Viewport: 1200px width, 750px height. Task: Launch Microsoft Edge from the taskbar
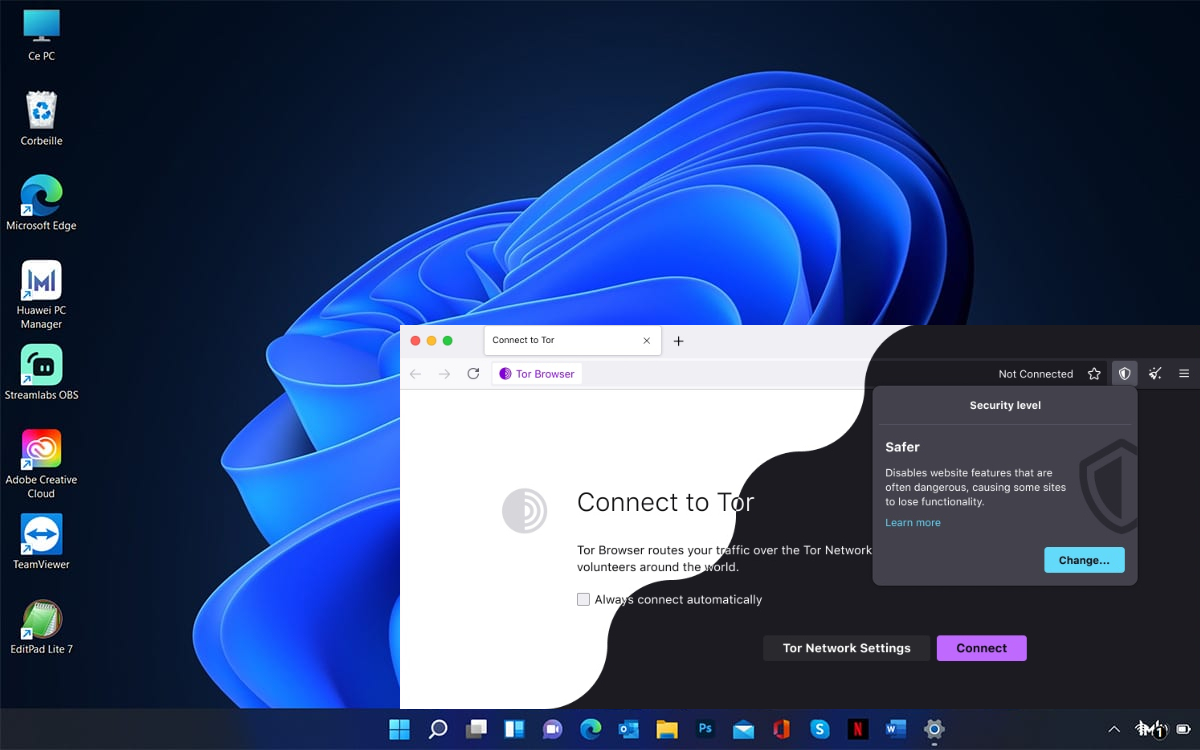591,729
